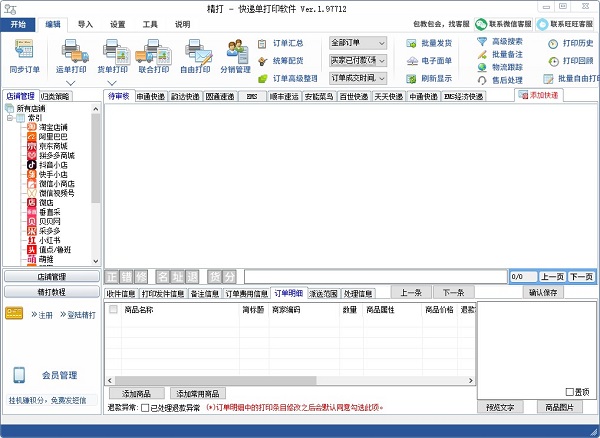Open 售后处理 after-sales handling
The image size is (600, 438).
pos(500,80)
